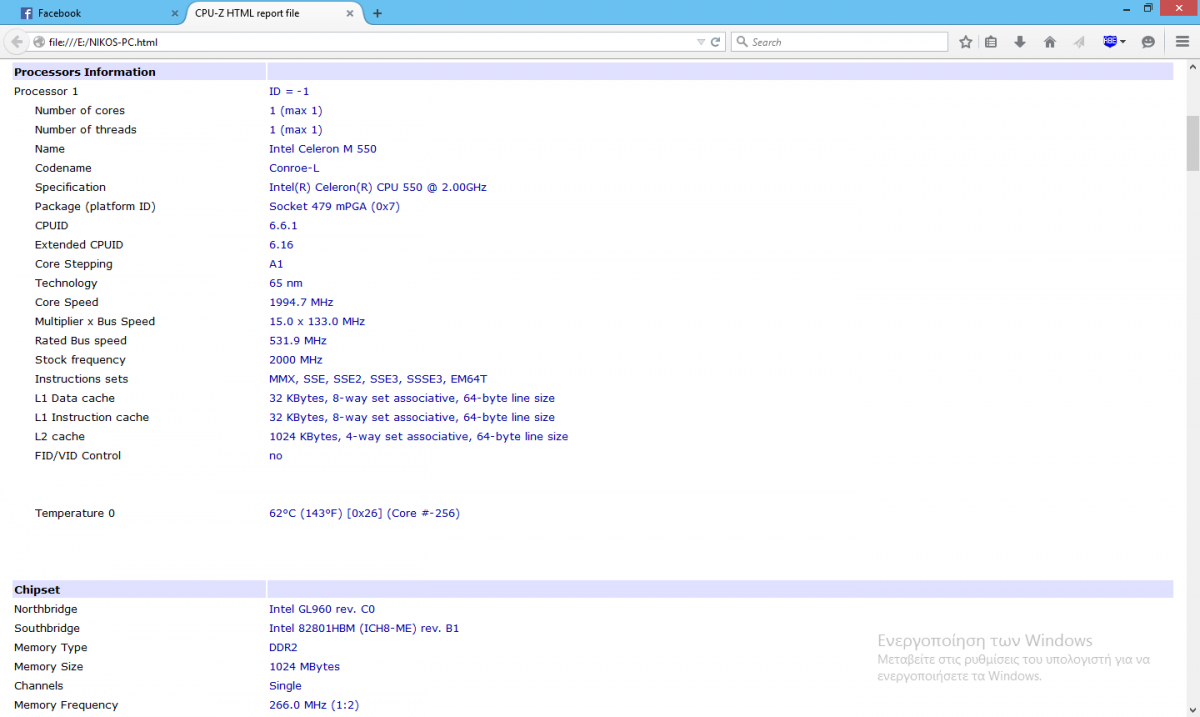
Task: Open the Firefox hamburger menu
Action: point(1182,42)
